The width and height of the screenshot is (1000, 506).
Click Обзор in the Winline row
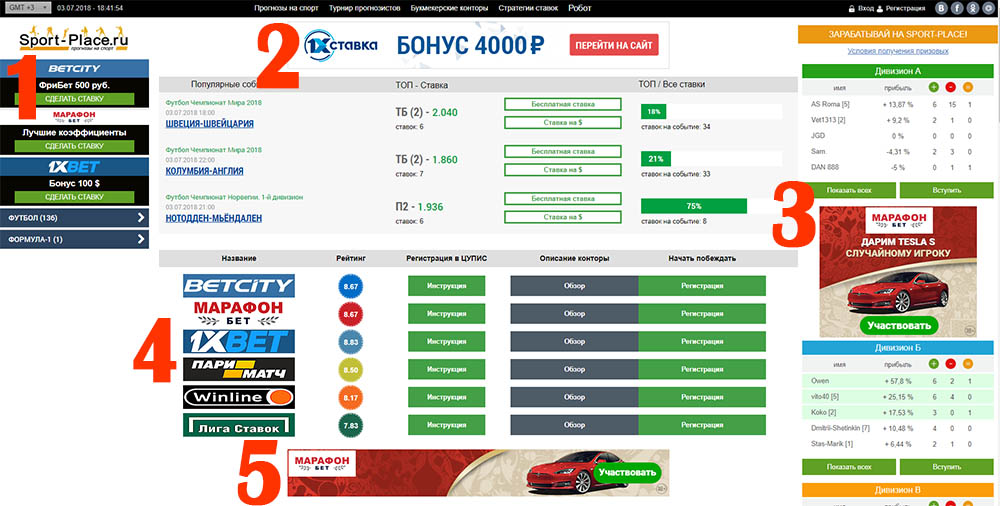point(574,397)
